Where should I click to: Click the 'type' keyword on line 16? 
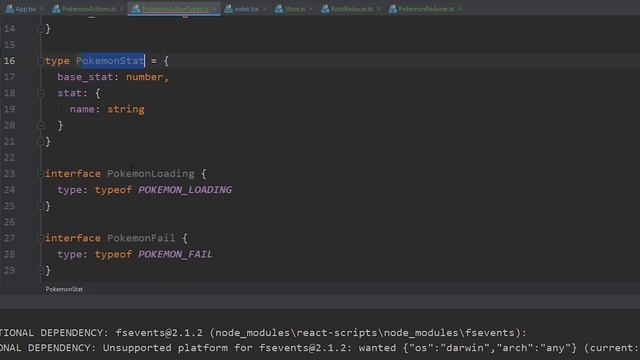[x=57, y=61]
